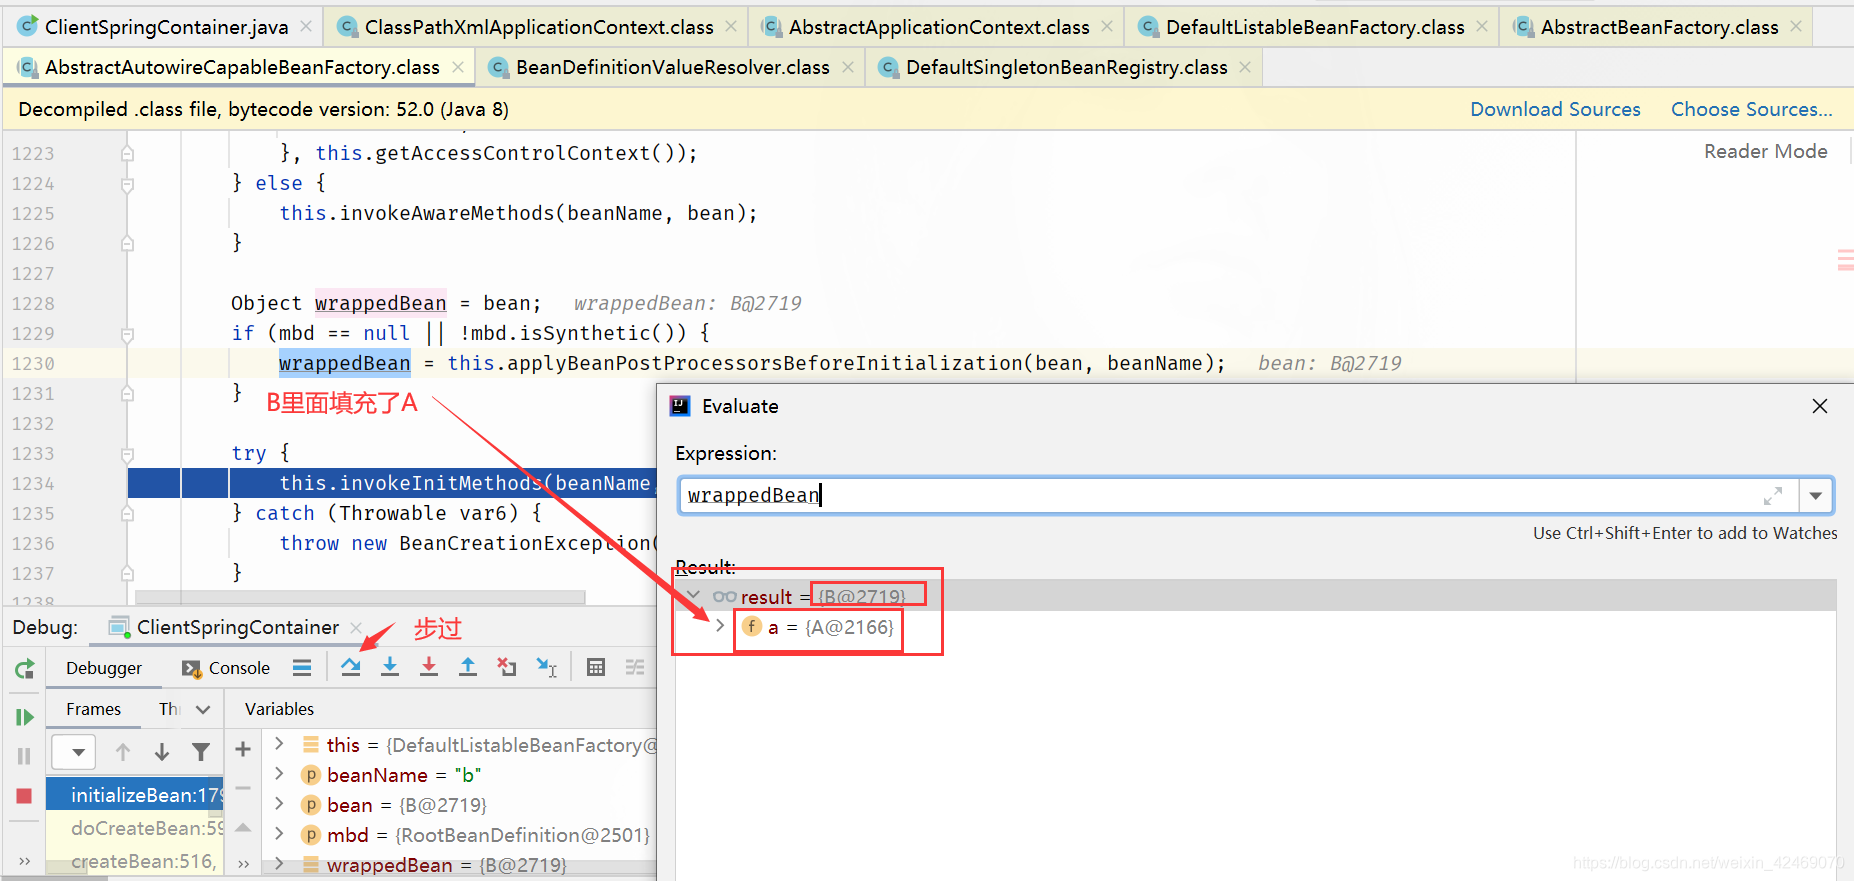Select the doCreateBean stack frame
1854x881 pixels.
tap(135, 828)
